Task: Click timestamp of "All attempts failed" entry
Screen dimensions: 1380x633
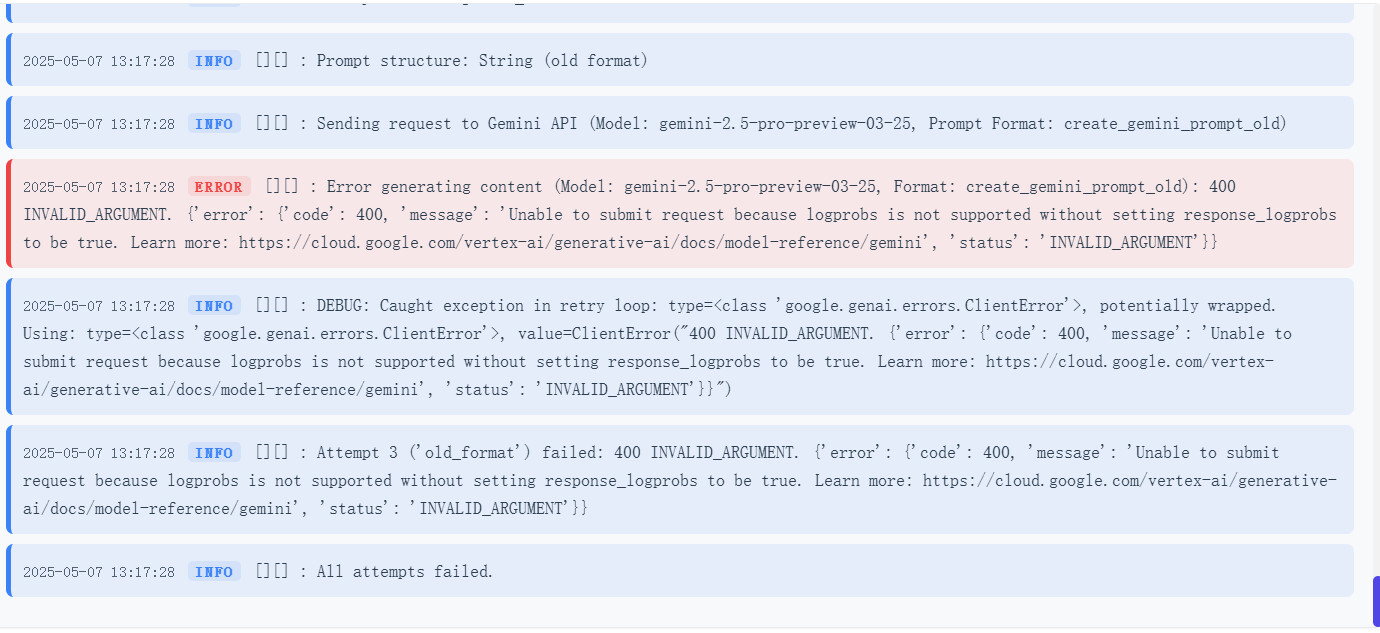Action: coord(99,572)
